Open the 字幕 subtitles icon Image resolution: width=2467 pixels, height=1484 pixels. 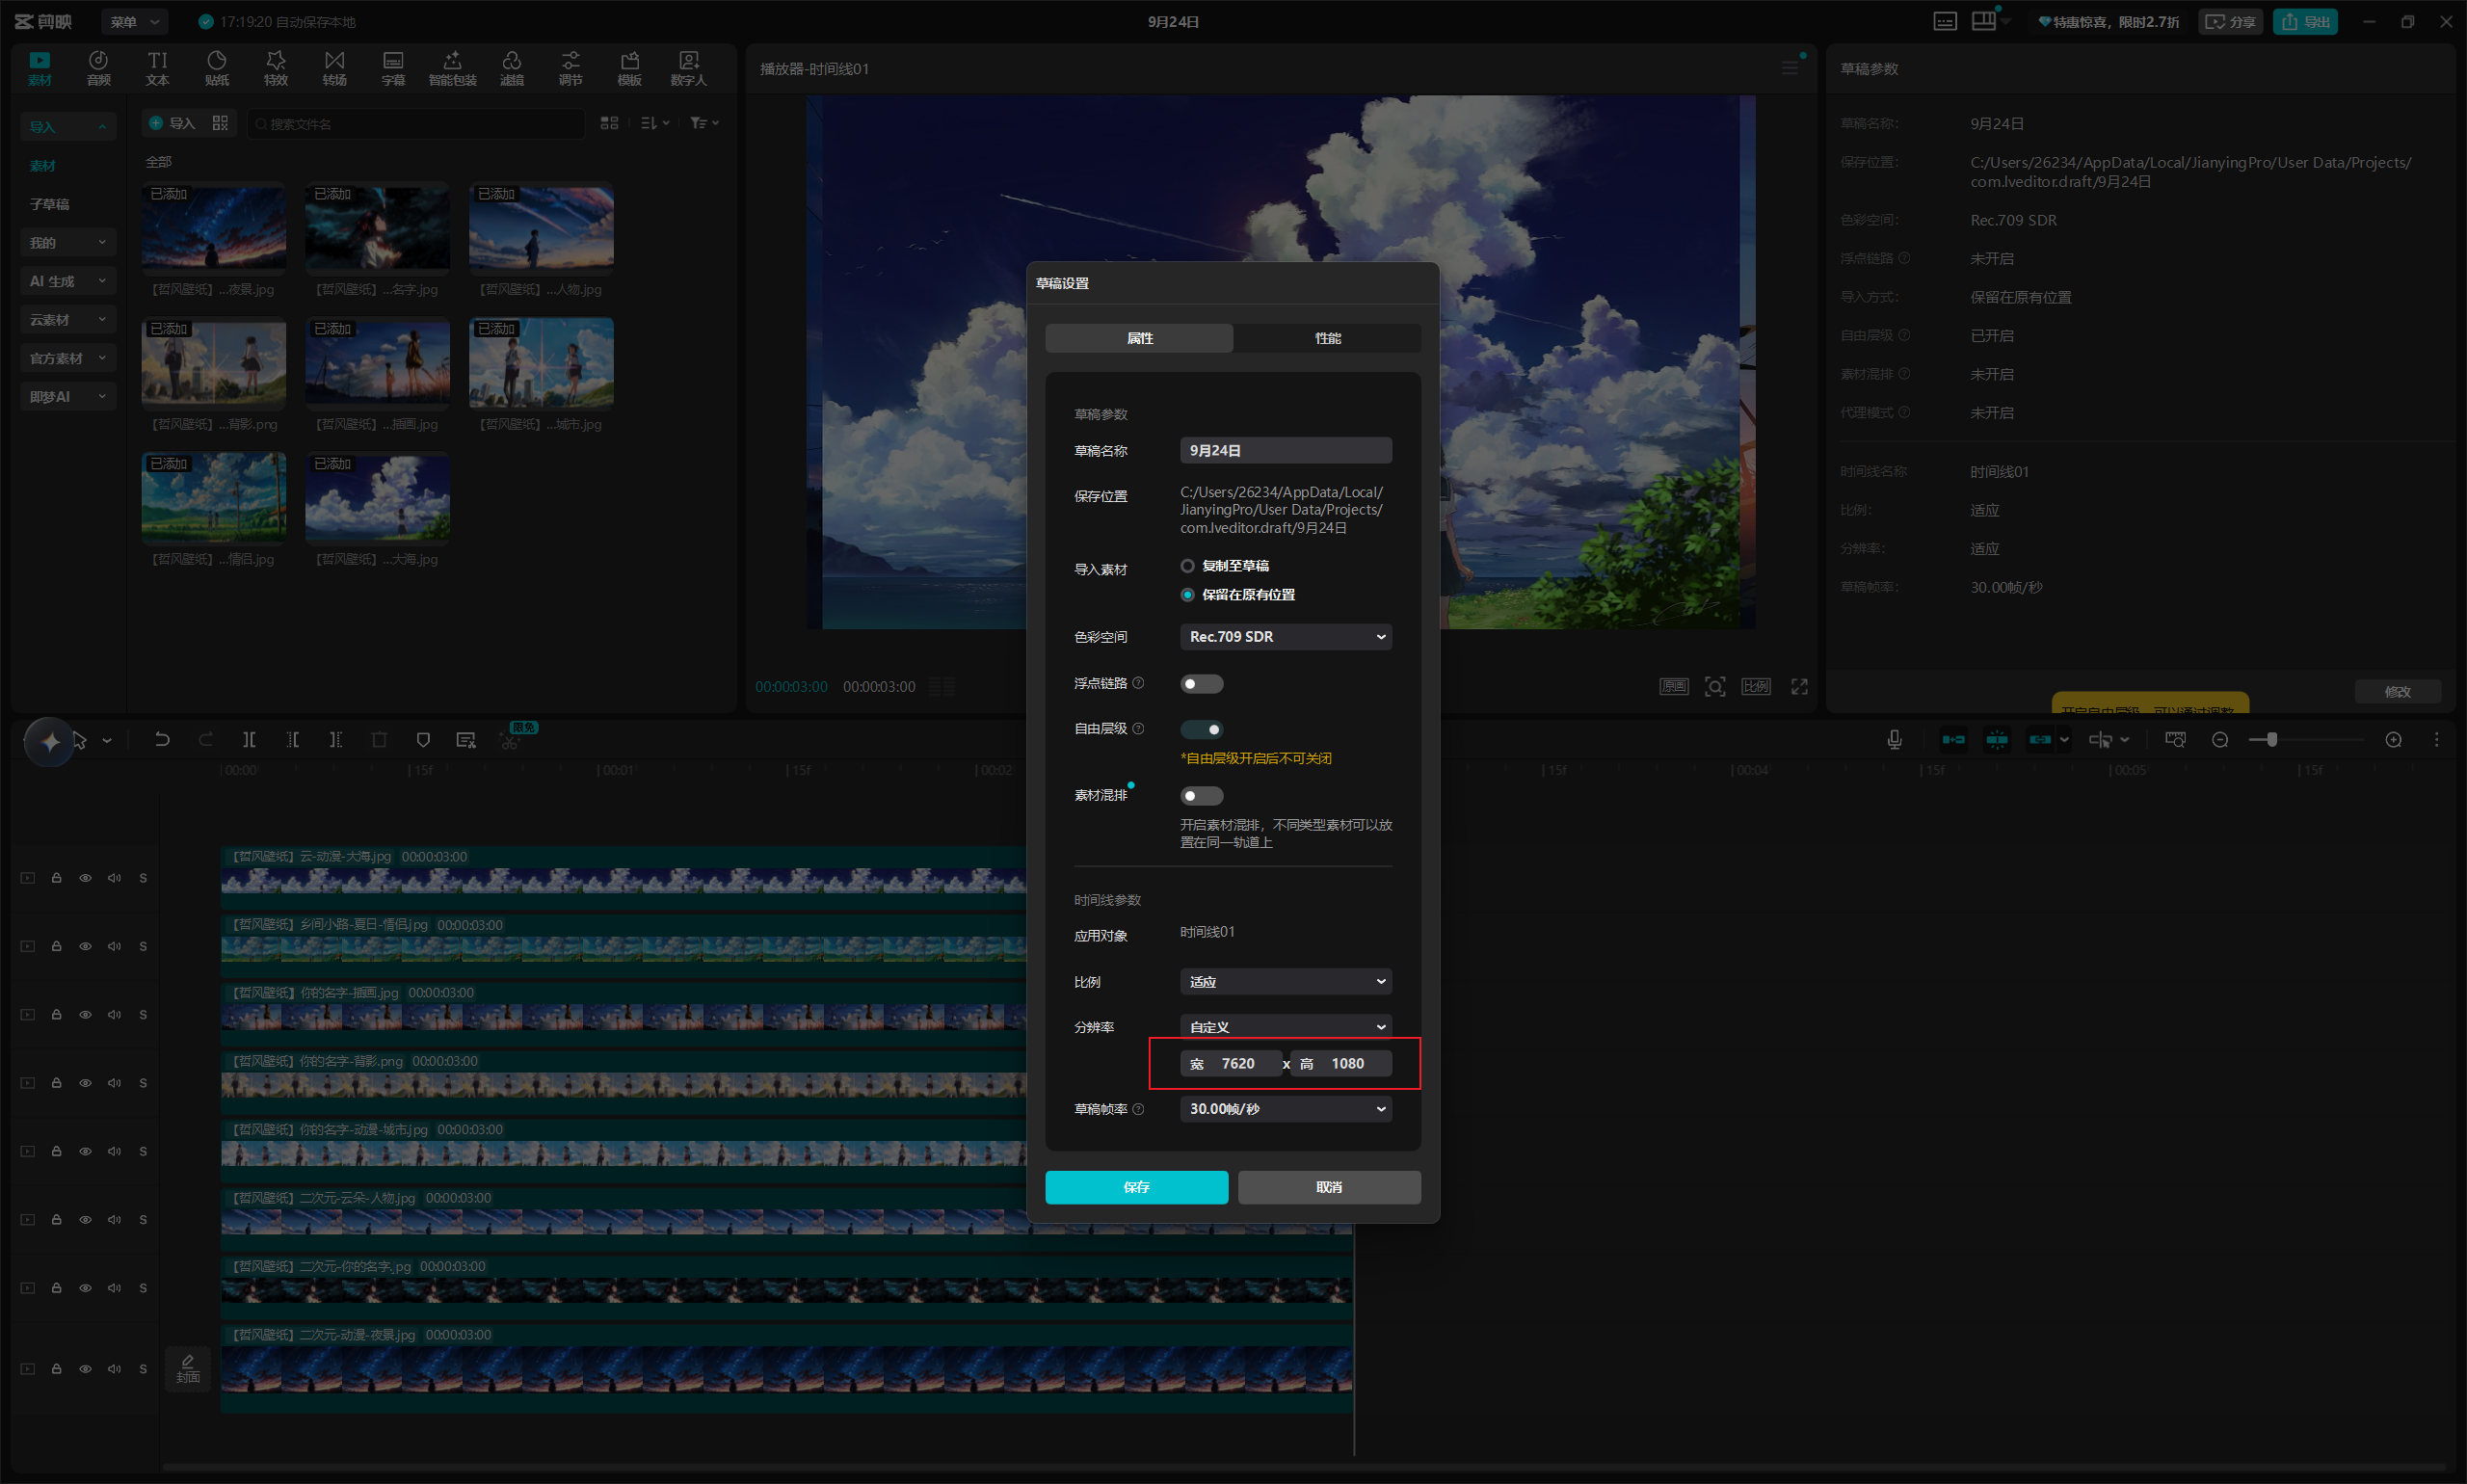(x=393, y=68)
